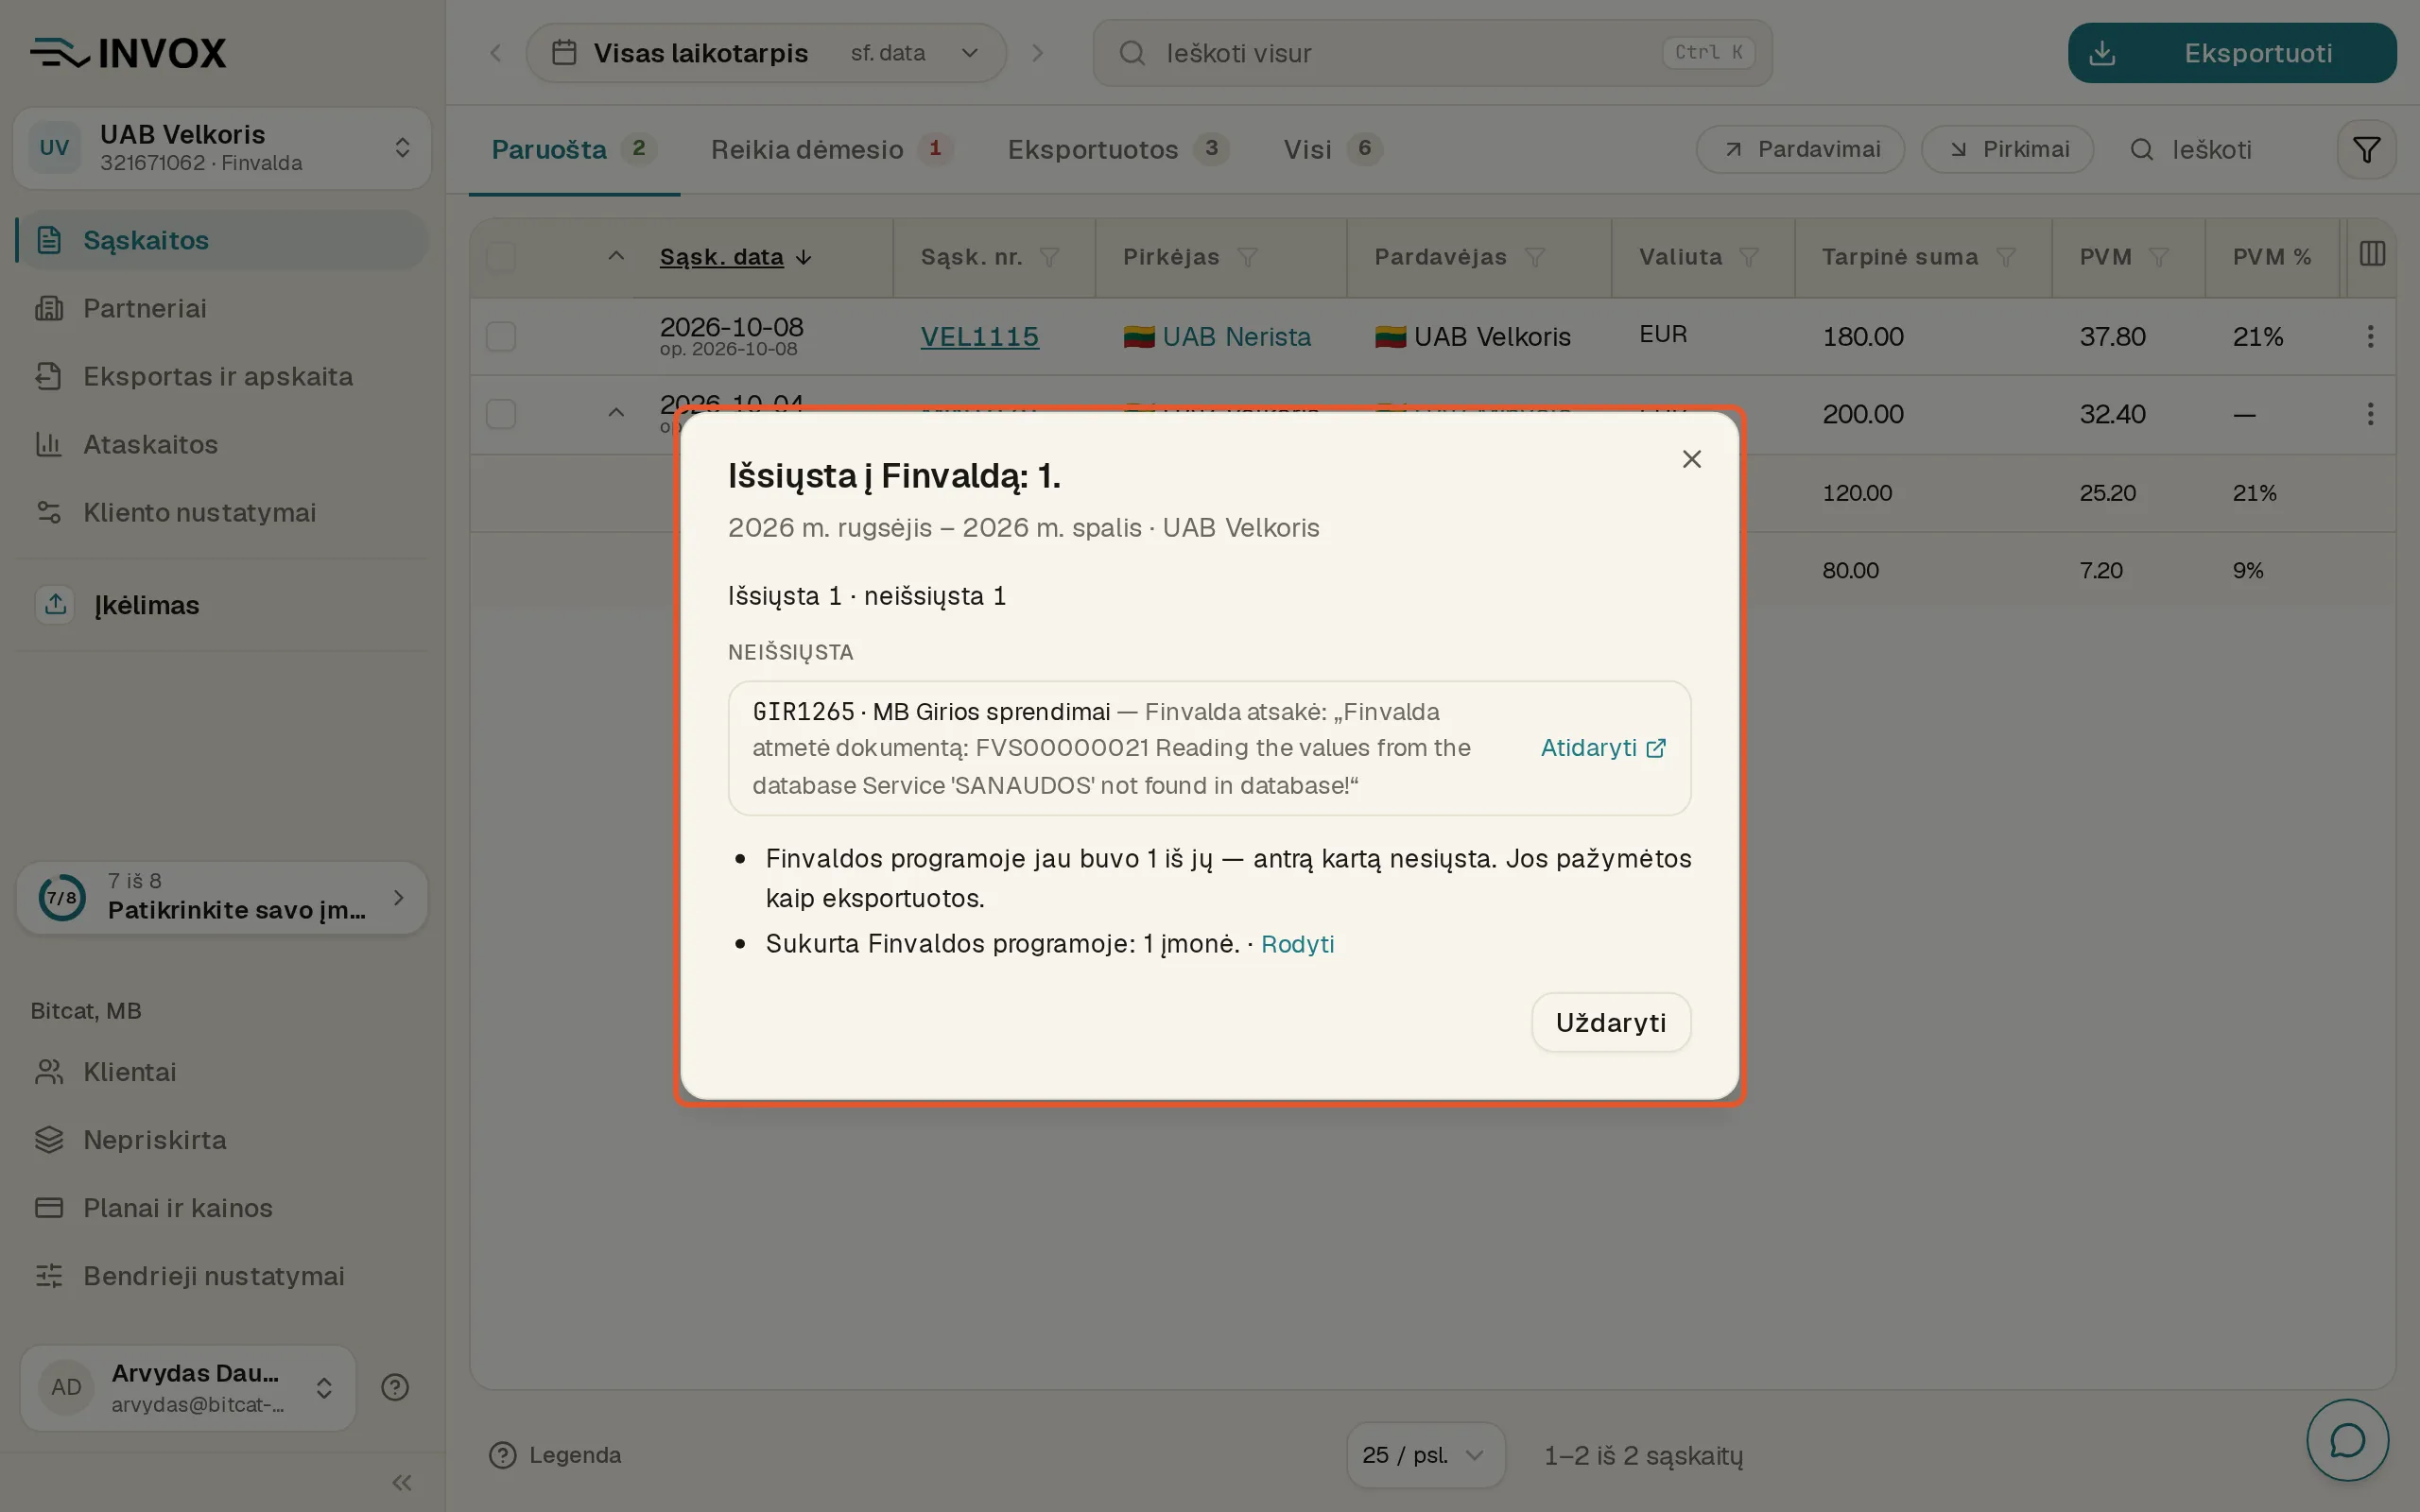Viewport: 2420px width, 1512px height.
Task: Go to the next period with the right arrow
Action: 1037,53
